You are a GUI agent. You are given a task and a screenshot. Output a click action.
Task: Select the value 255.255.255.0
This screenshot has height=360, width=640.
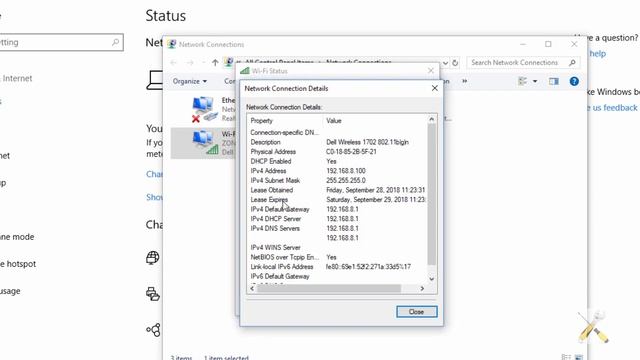pyautogui.click(x=346, y=180)
